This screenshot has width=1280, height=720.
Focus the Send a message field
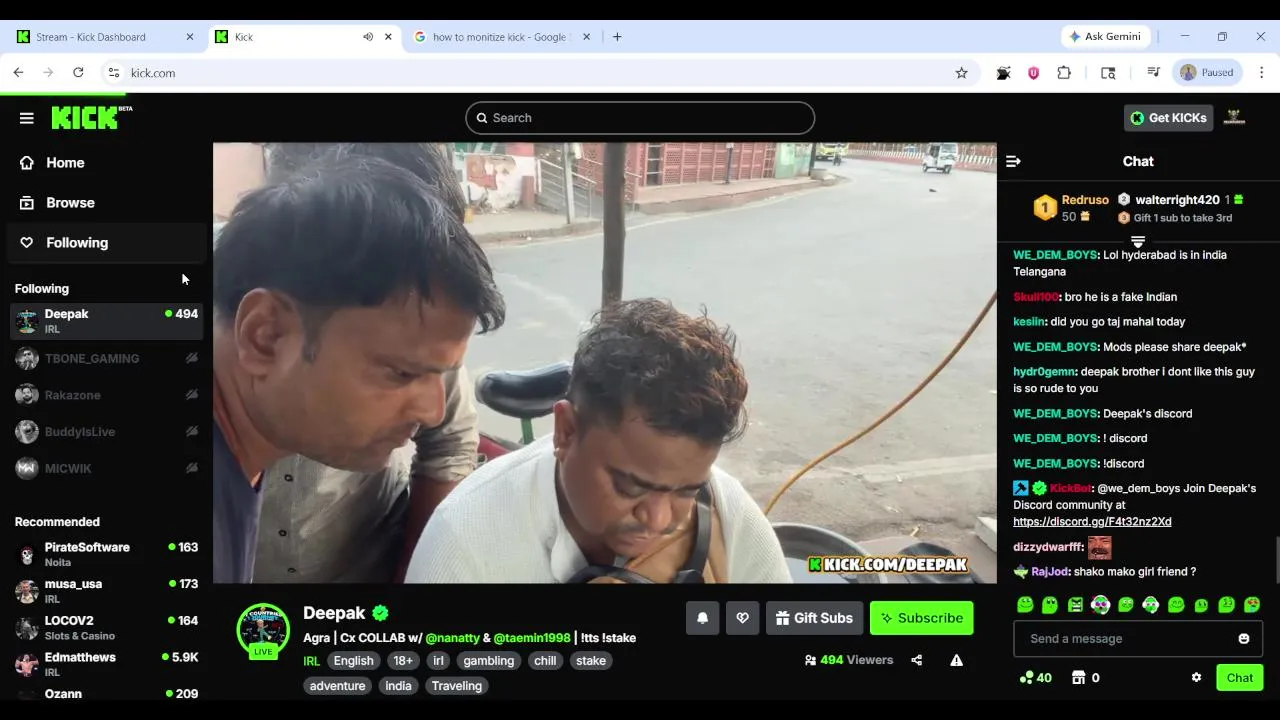1138,639
